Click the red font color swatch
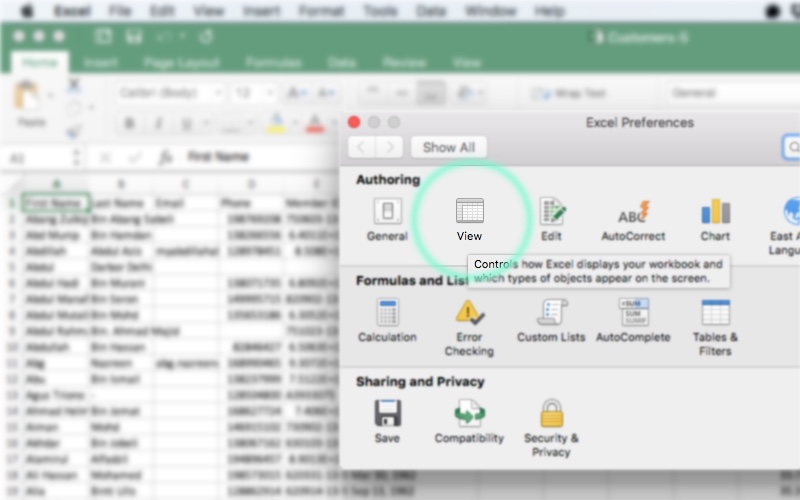The height and width of the screenshot is (500, 800). [315, 124]
